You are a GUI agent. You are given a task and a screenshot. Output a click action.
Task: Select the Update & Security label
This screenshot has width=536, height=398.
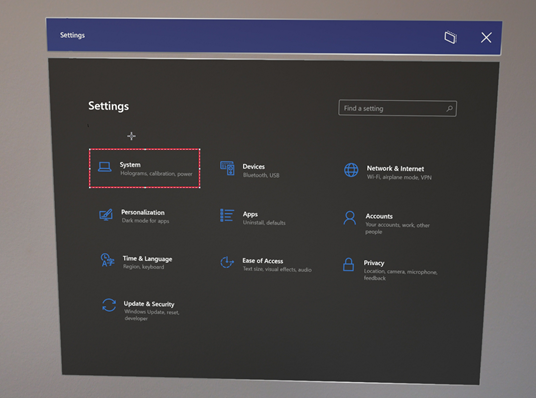coord(149,304)
